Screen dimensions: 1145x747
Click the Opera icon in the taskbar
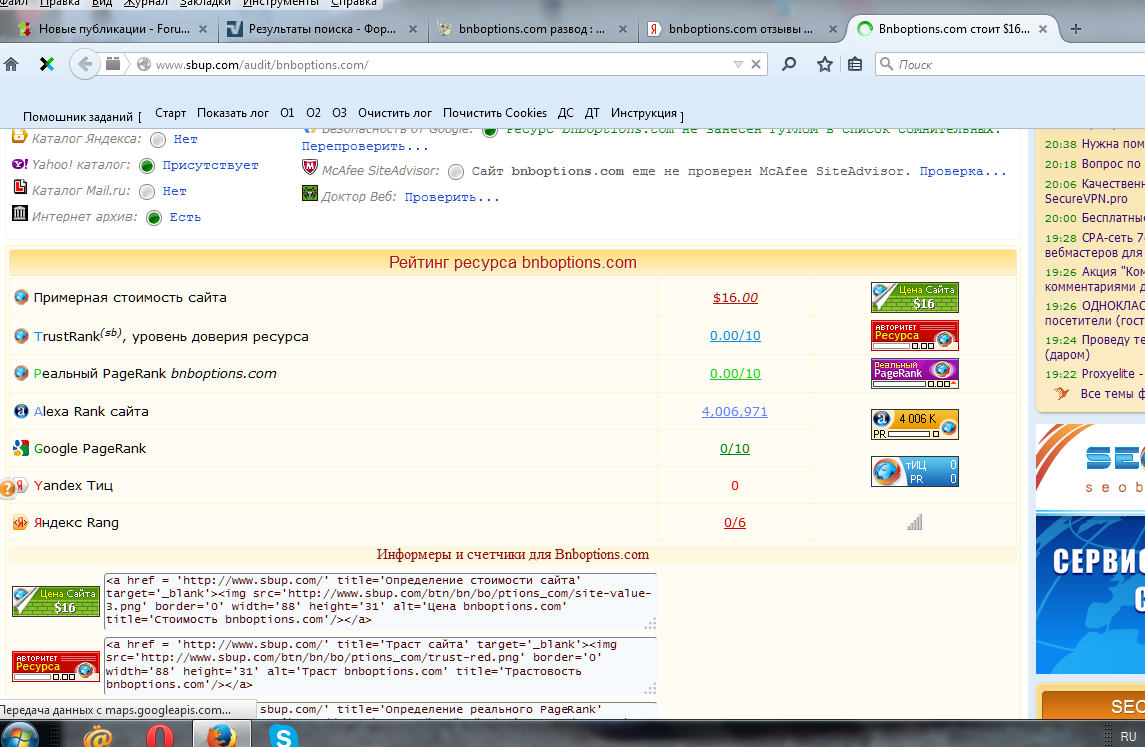coord(159,736)
